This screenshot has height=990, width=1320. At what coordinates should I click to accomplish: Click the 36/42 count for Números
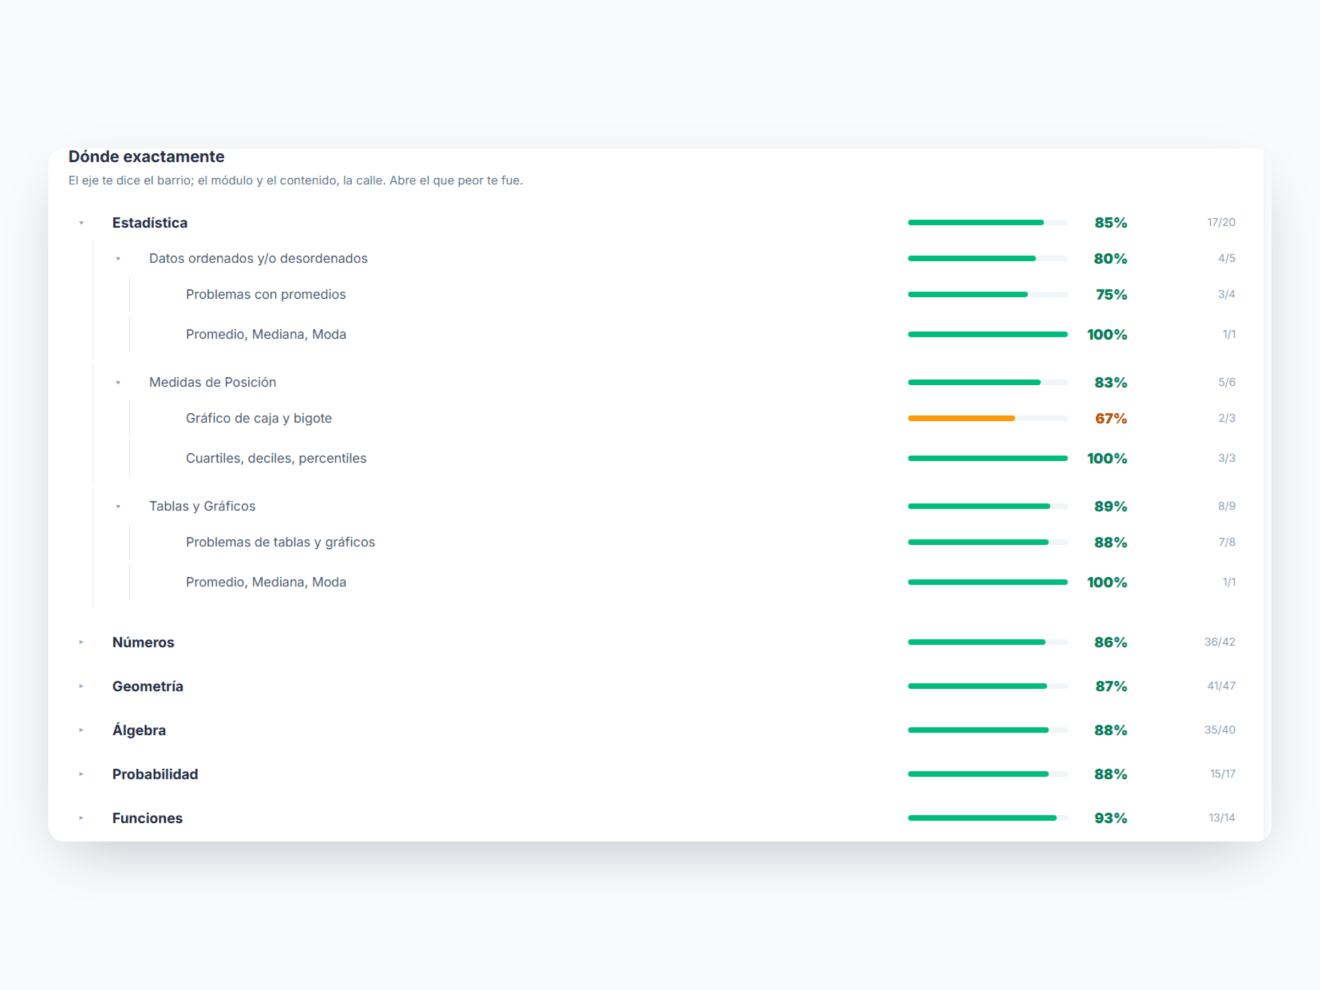tap(1220, 642)
